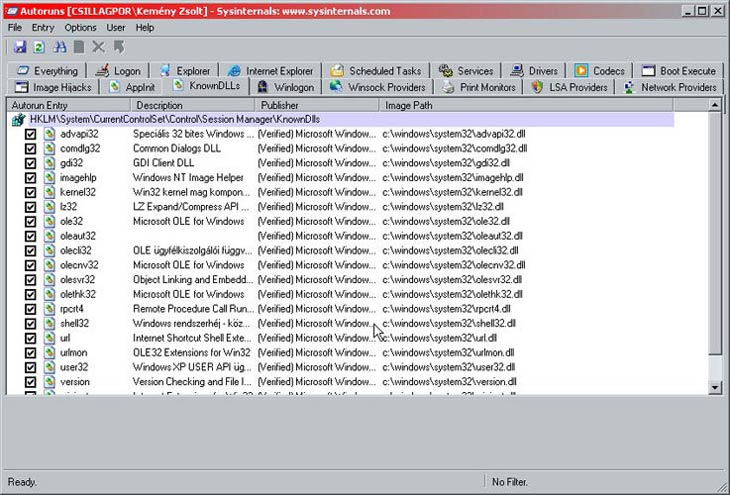This screenshot has width=730, height=495.
Task: Click the Delete X toolbar icon
Action: pos(98,47)
